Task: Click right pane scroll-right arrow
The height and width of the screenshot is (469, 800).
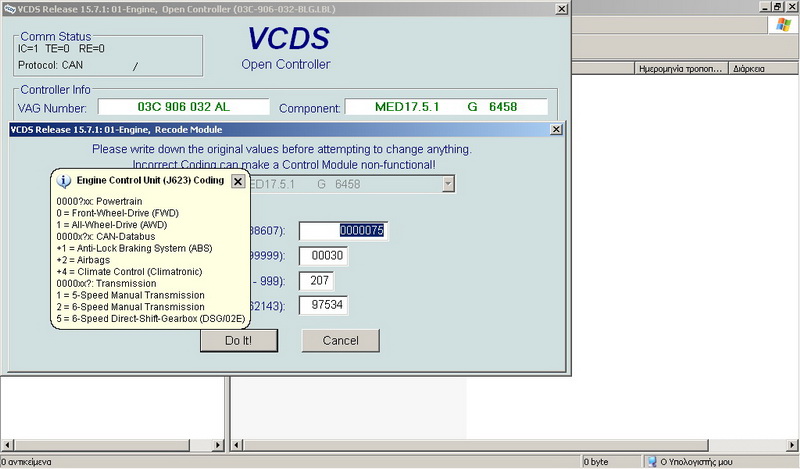Action: (793, 445)
